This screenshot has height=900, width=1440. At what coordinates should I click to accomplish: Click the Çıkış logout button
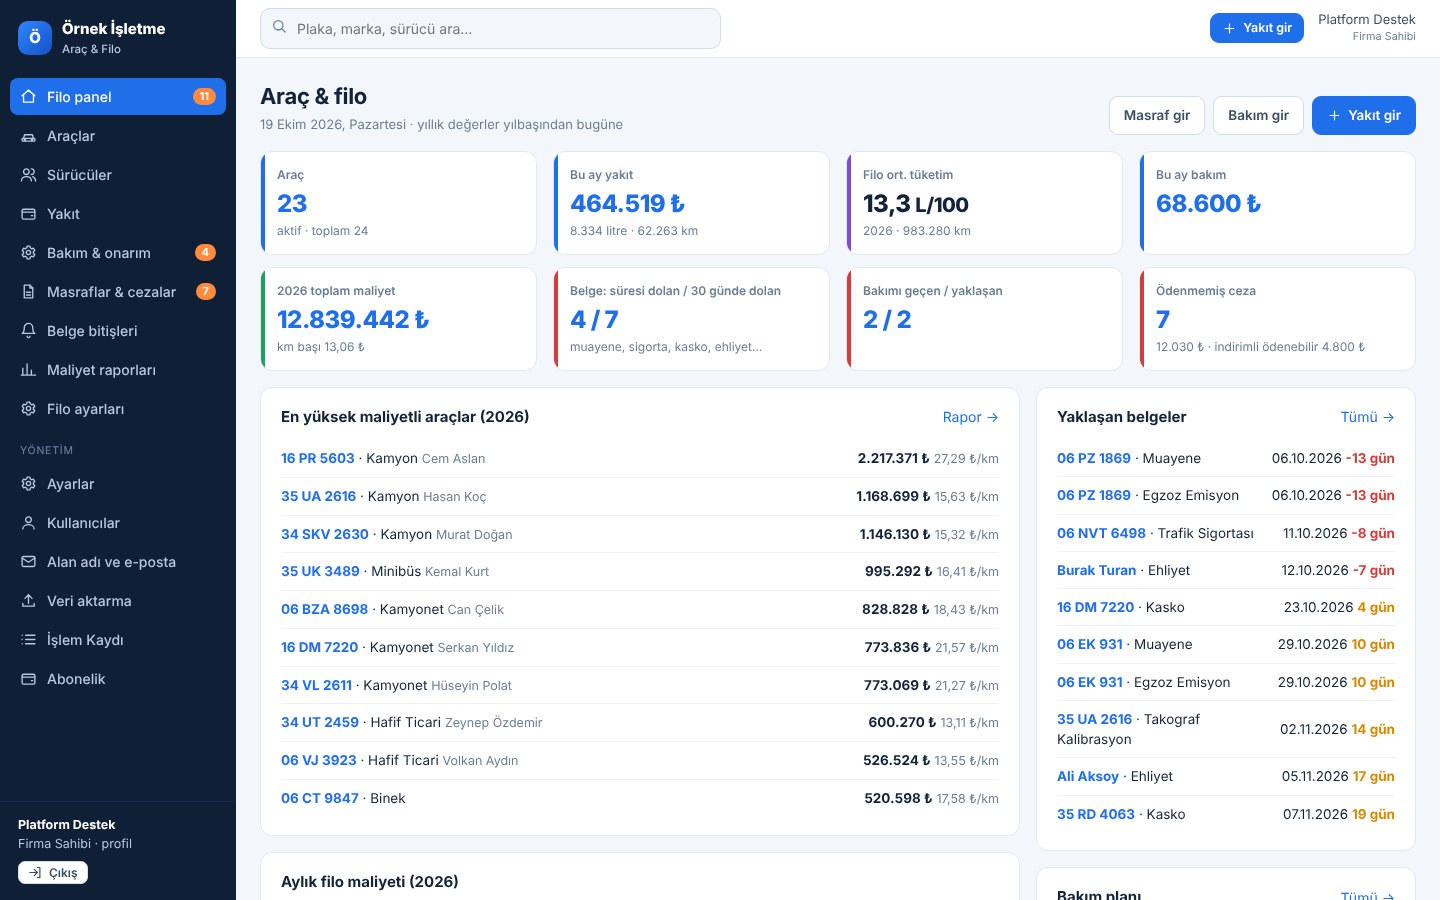click(53, 873)
